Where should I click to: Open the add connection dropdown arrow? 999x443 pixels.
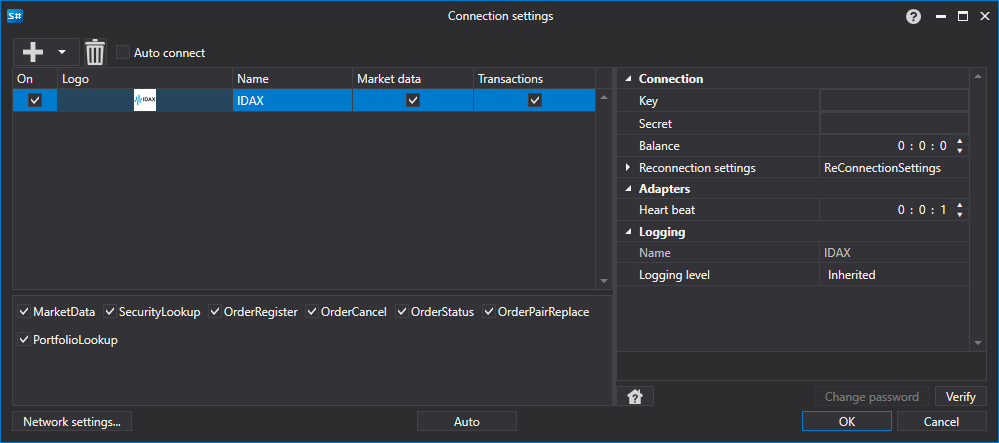[x=62, y=52]
